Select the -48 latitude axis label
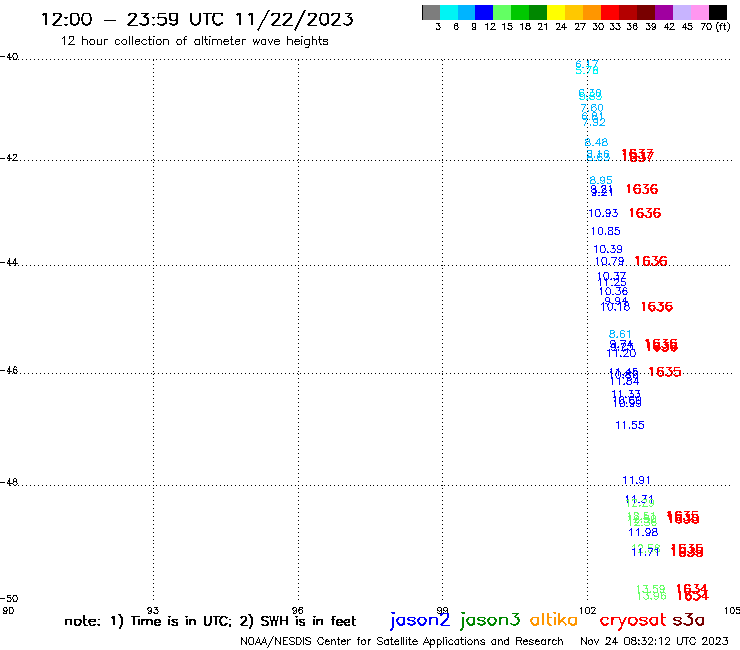Viewport: 740px width, 650px height. (x=9, y=482)
